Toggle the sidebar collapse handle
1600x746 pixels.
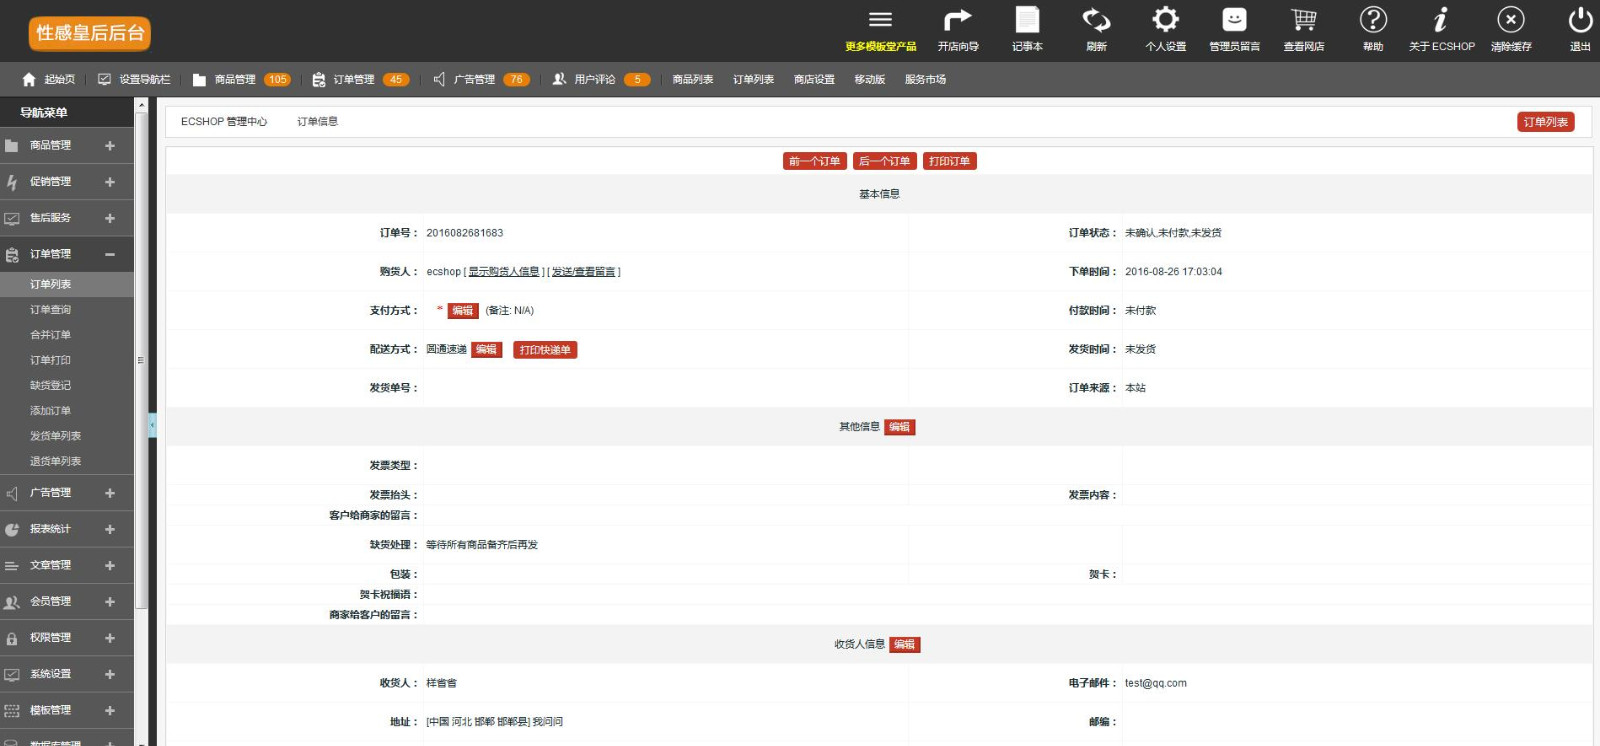pyautogui.click(x=152, y=425)
